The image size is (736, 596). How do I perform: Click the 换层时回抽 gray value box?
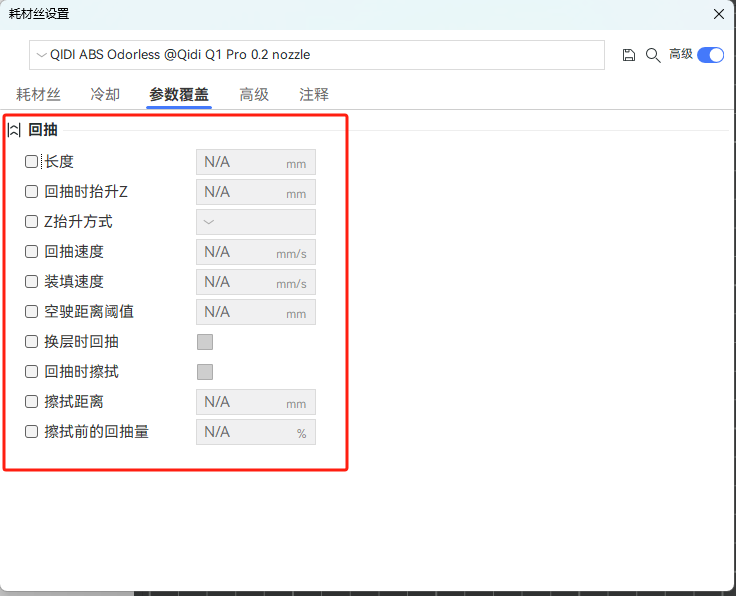point(205,342)
